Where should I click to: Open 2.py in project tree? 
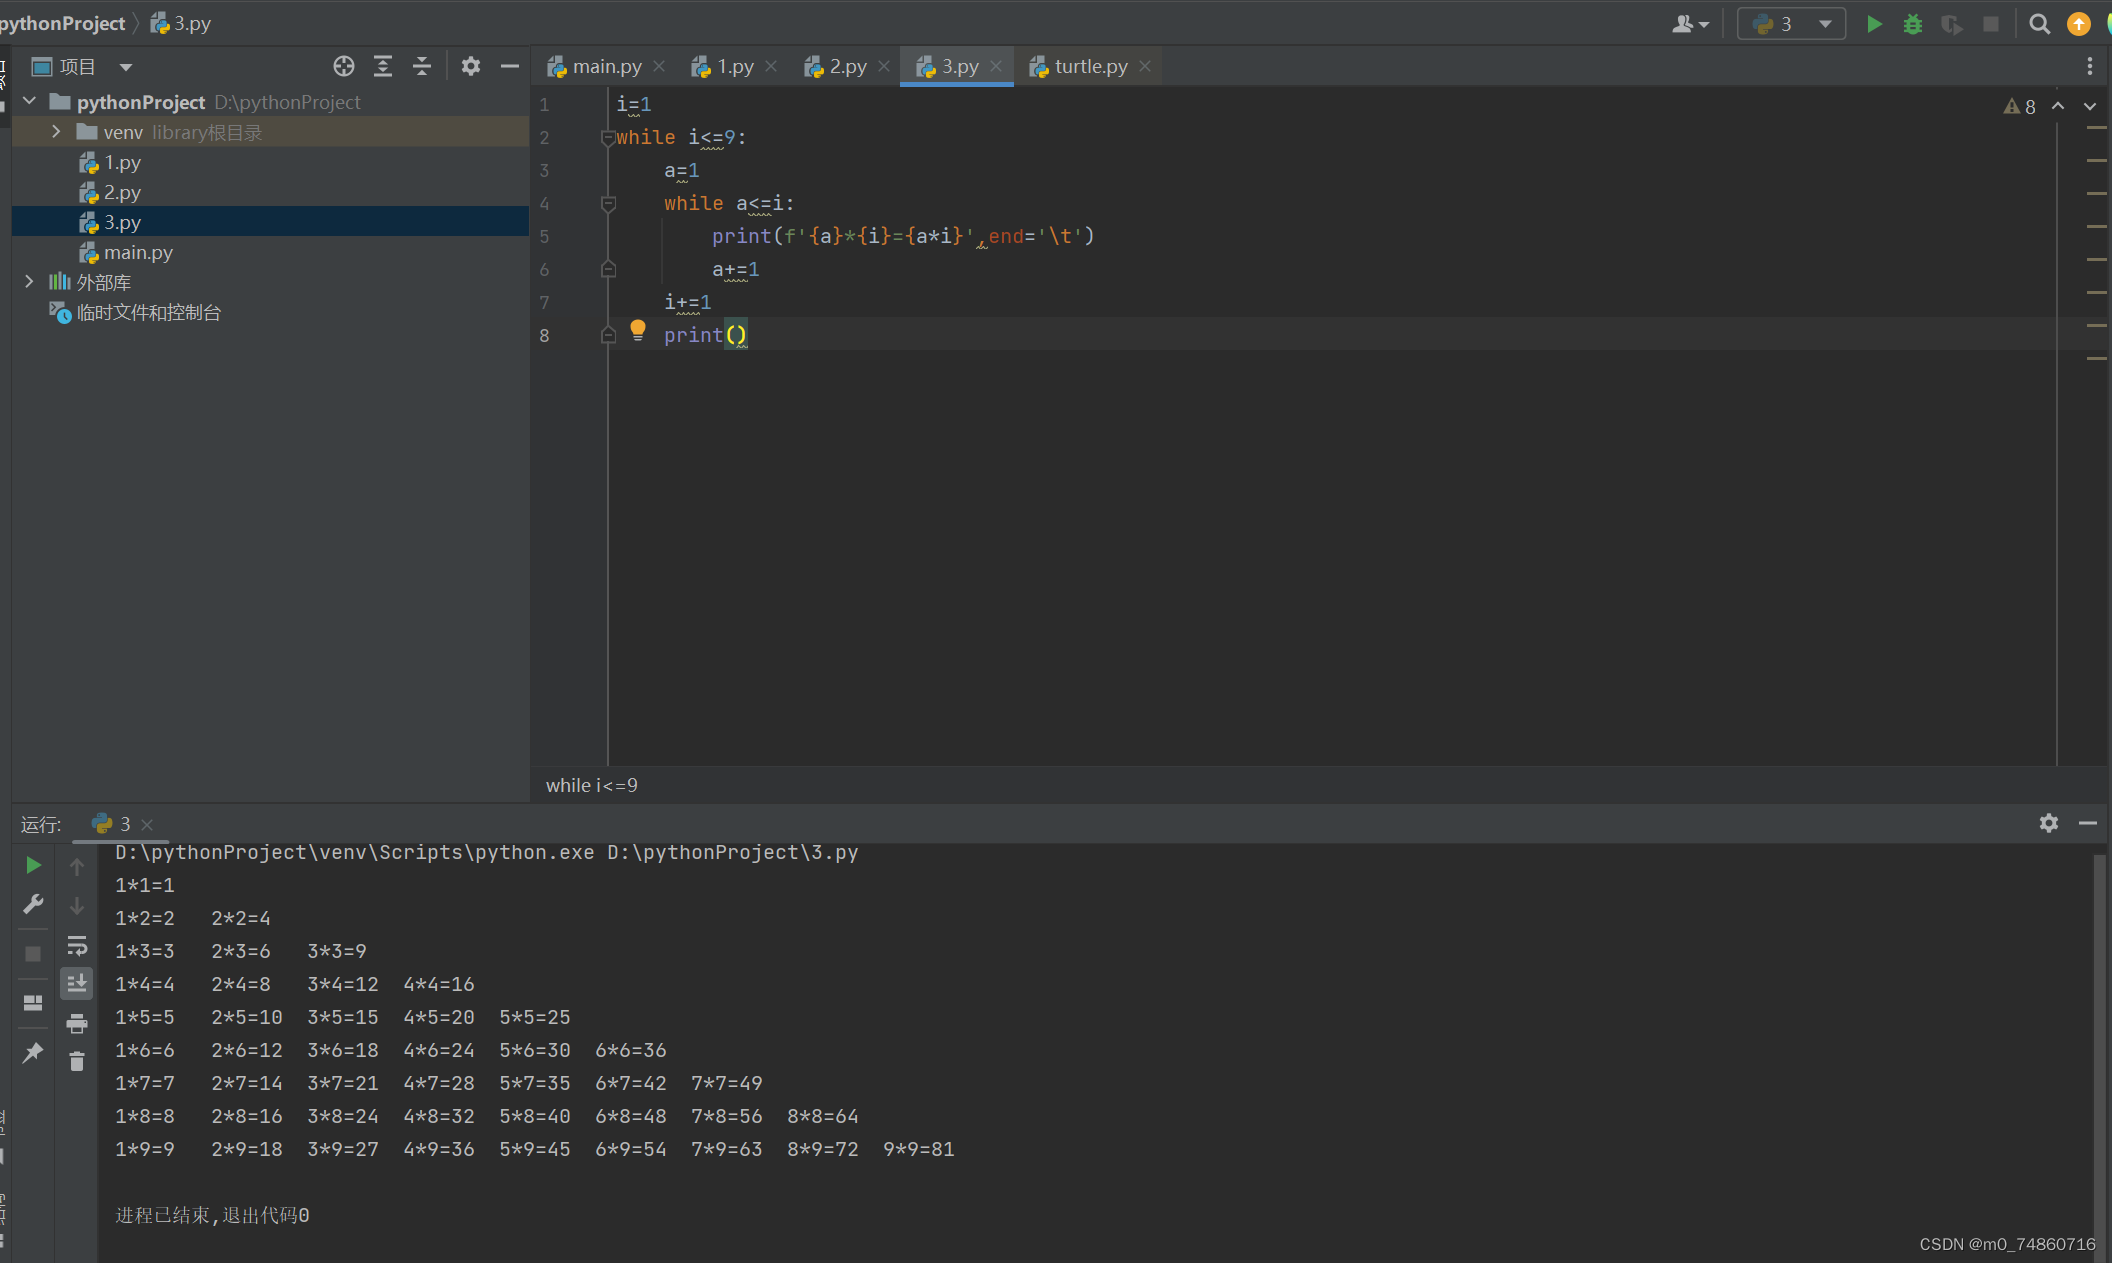(x=122, y=192)
